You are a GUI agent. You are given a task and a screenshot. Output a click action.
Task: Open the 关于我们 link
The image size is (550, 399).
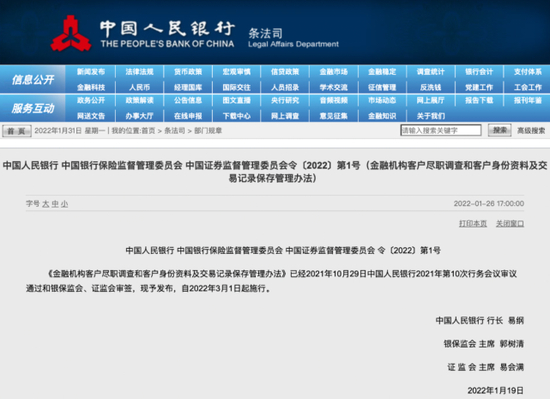[x=430, y=116]
